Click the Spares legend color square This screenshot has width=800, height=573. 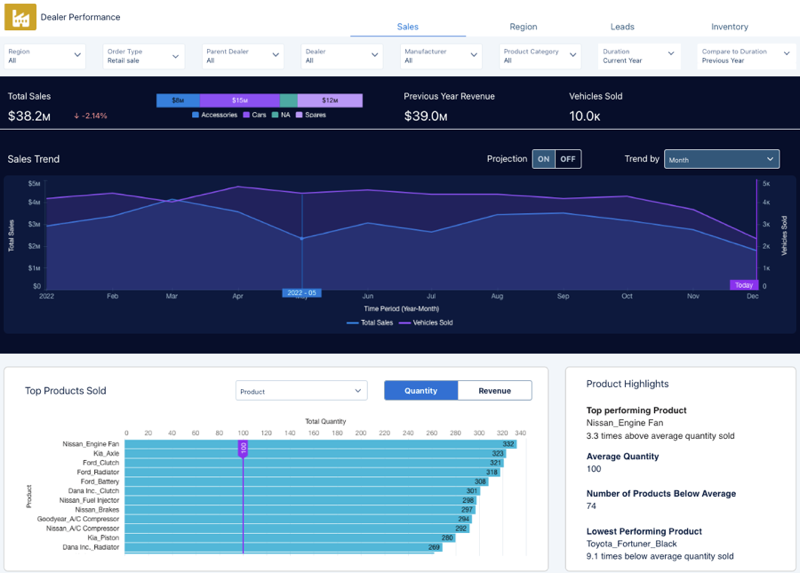[300, 115]
